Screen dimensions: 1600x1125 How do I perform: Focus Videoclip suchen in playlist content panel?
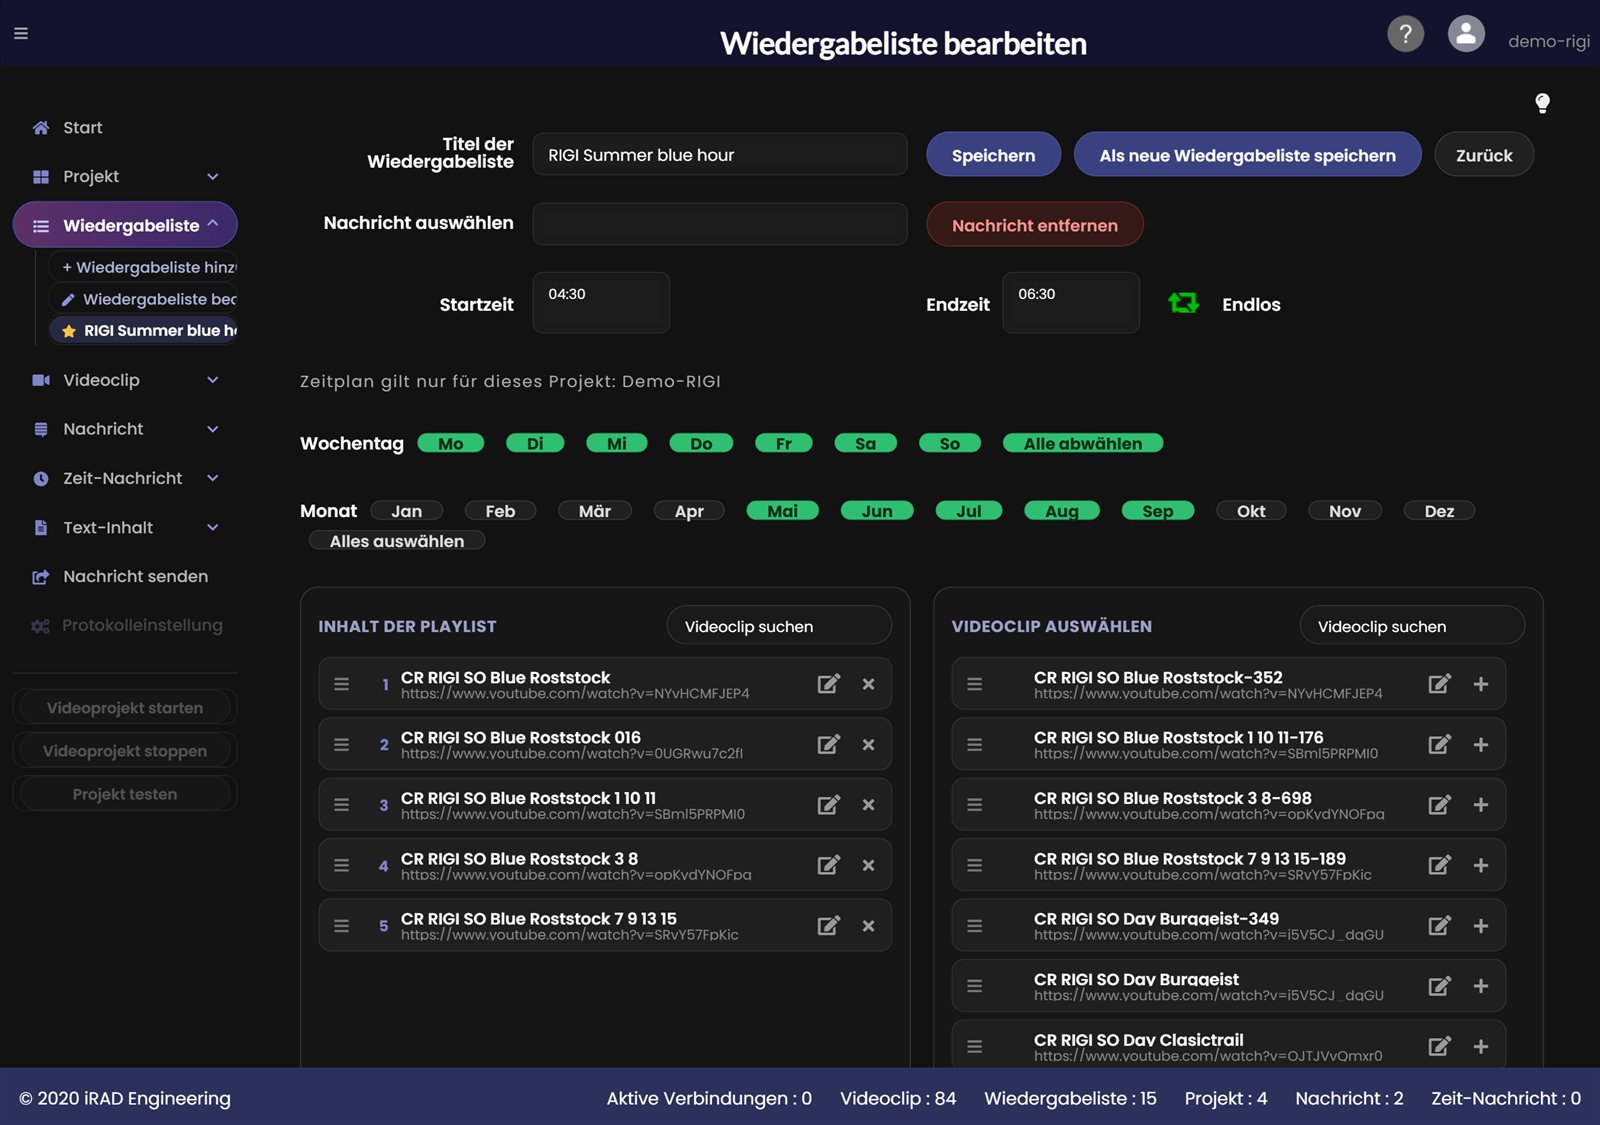tap(779, 626)
